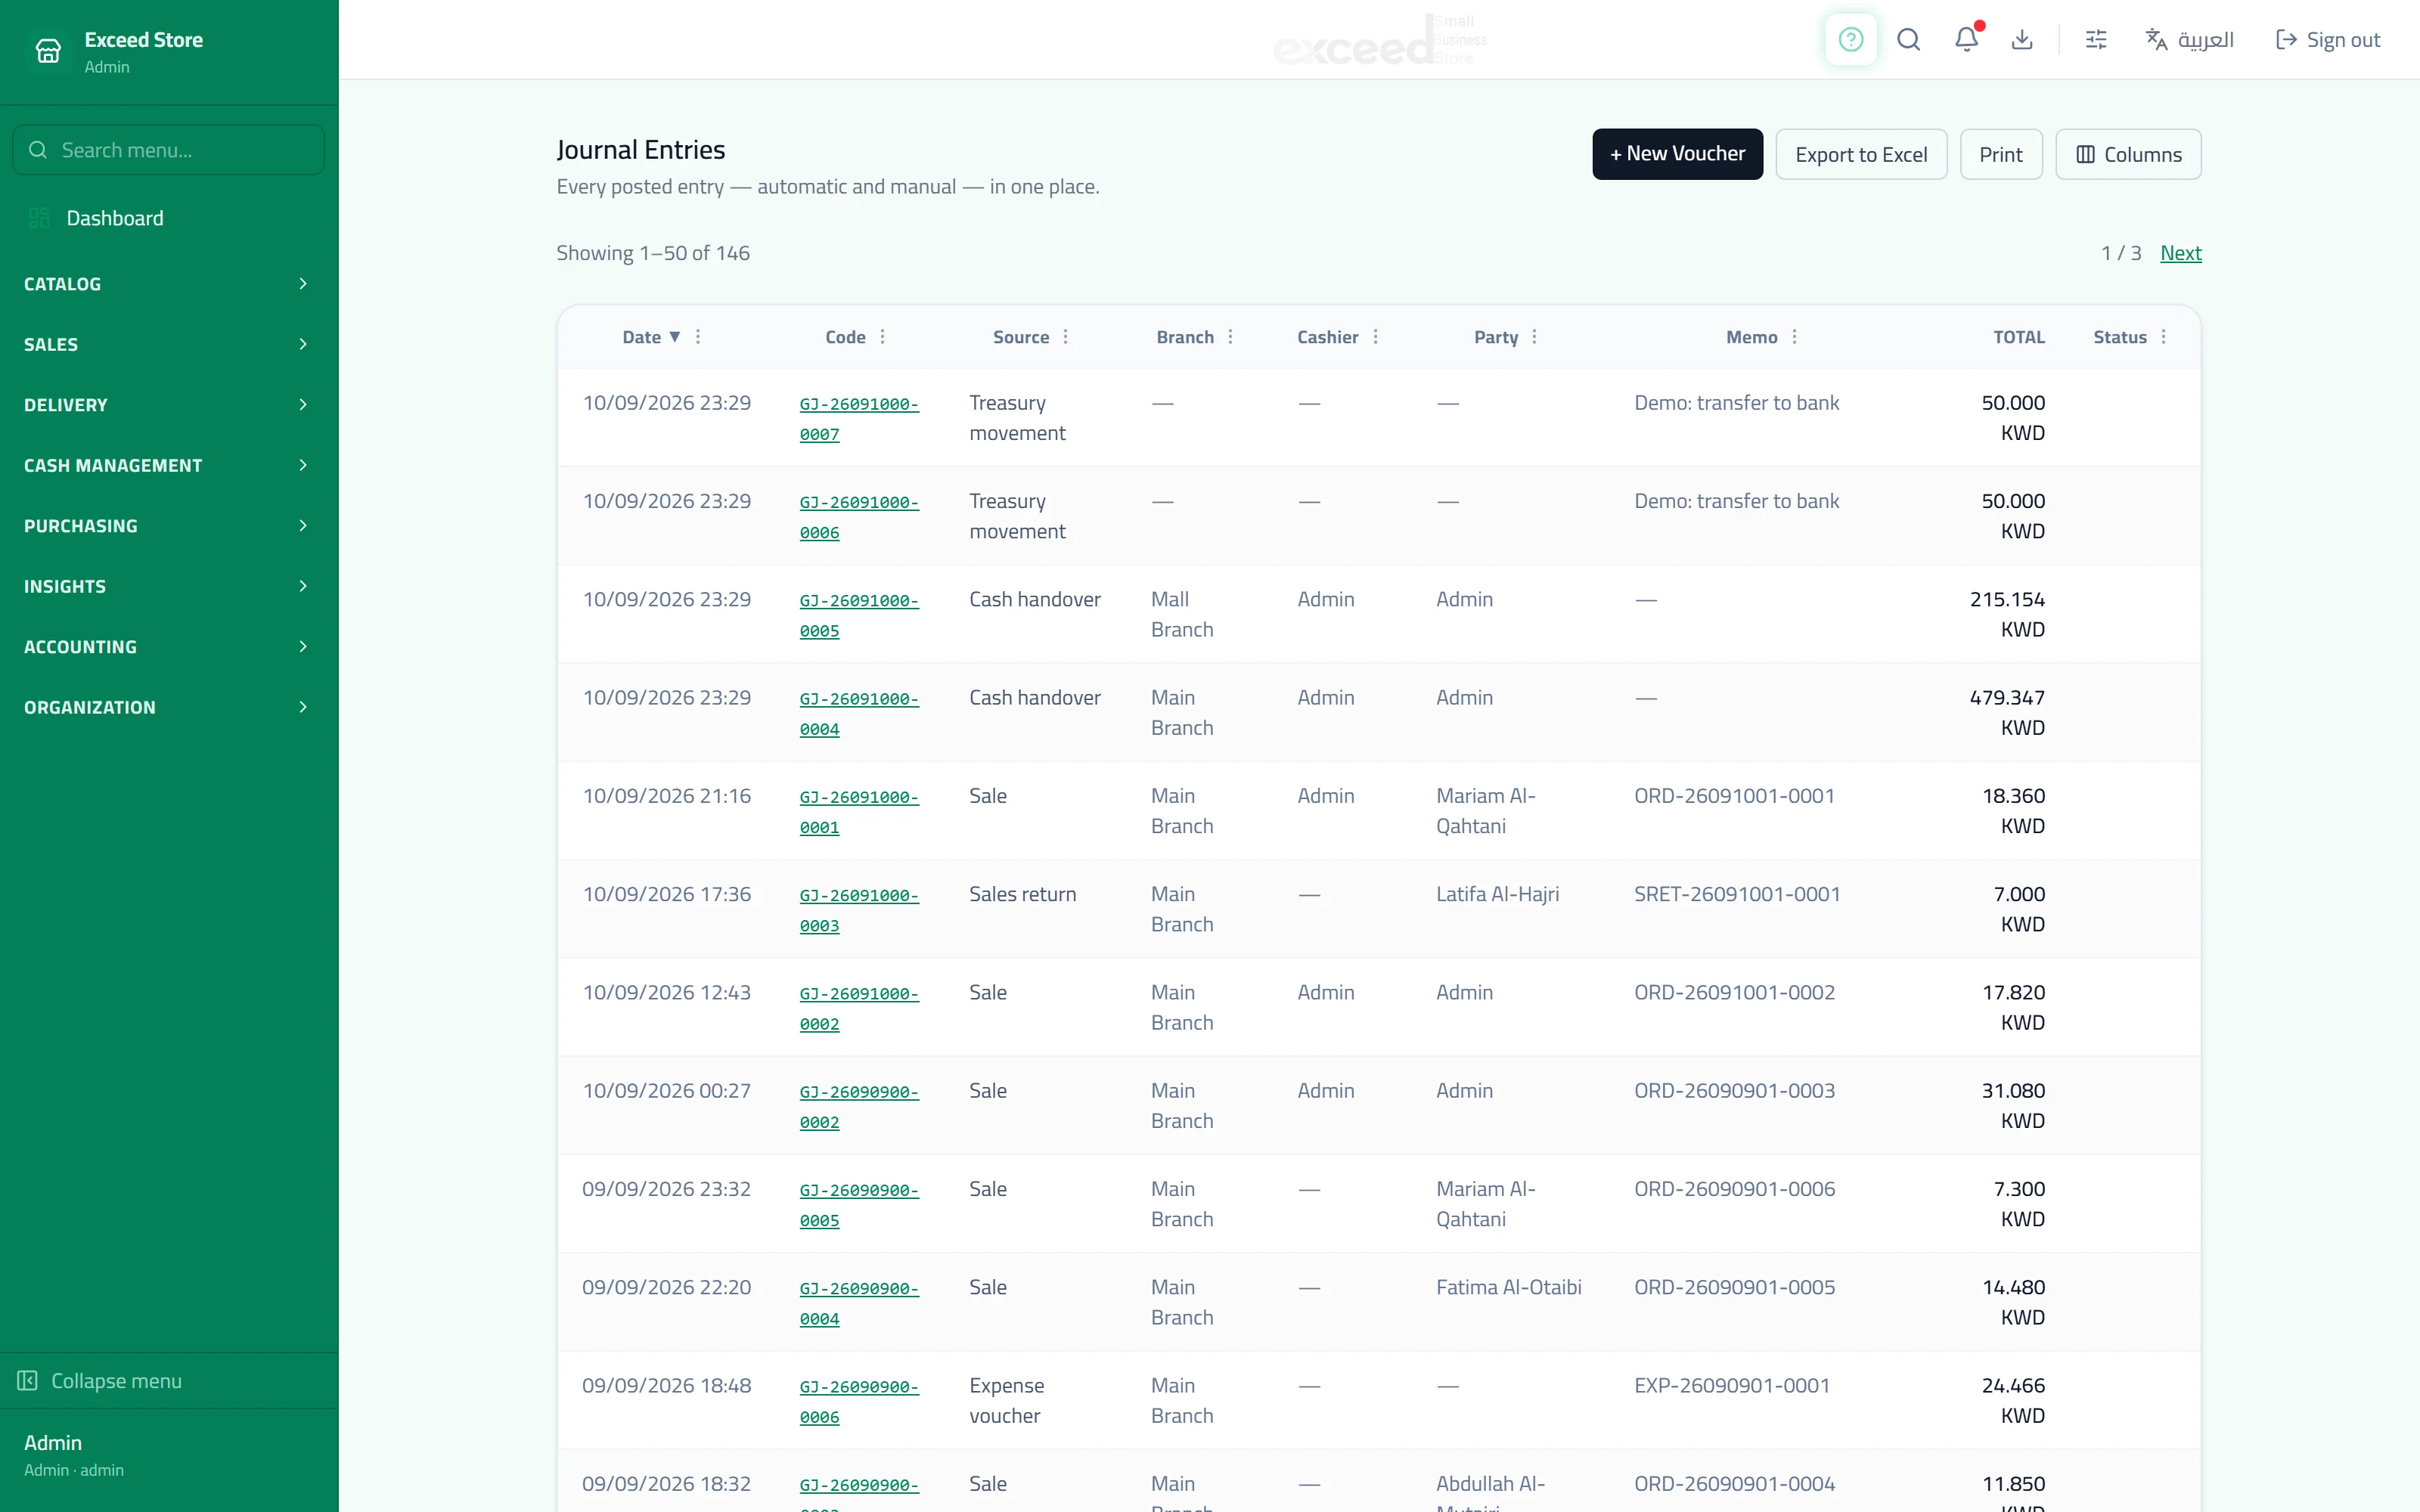Switch language to العربية
The height and width of the screenshot is (1512, 2420).
pos(2189,40)
